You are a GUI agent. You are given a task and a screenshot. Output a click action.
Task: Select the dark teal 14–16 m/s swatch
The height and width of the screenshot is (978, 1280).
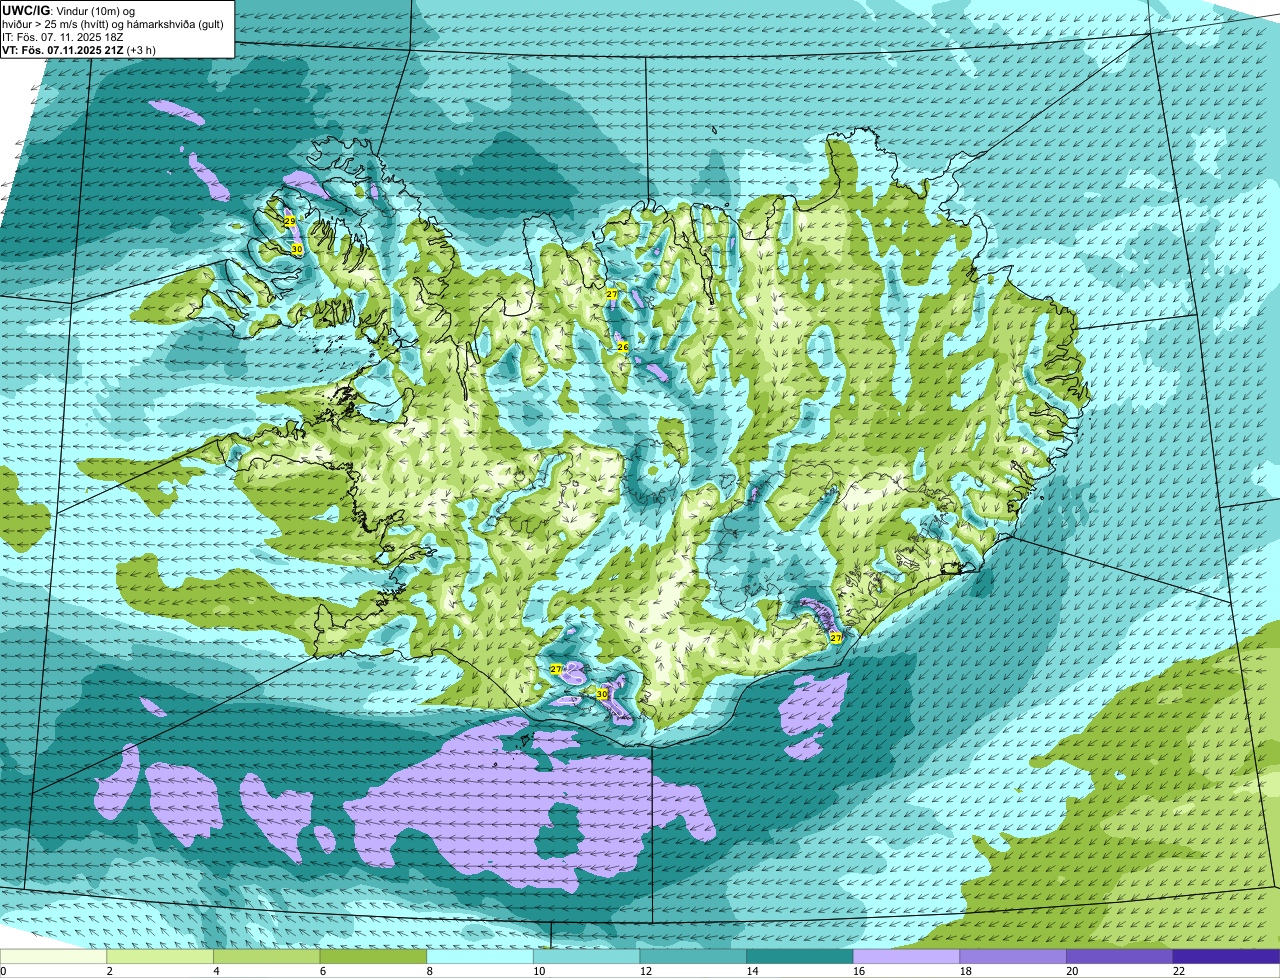800,957
